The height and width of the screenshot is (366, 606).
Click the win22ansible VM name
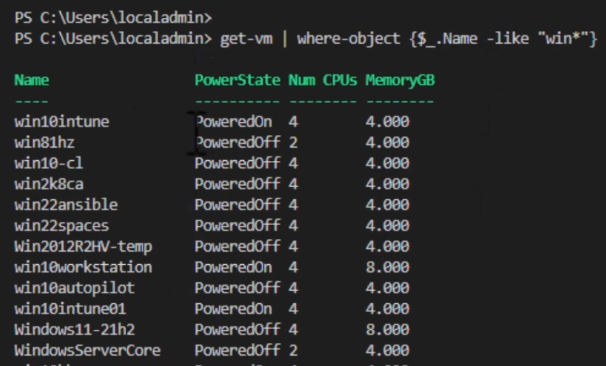[x=66, y=205]
